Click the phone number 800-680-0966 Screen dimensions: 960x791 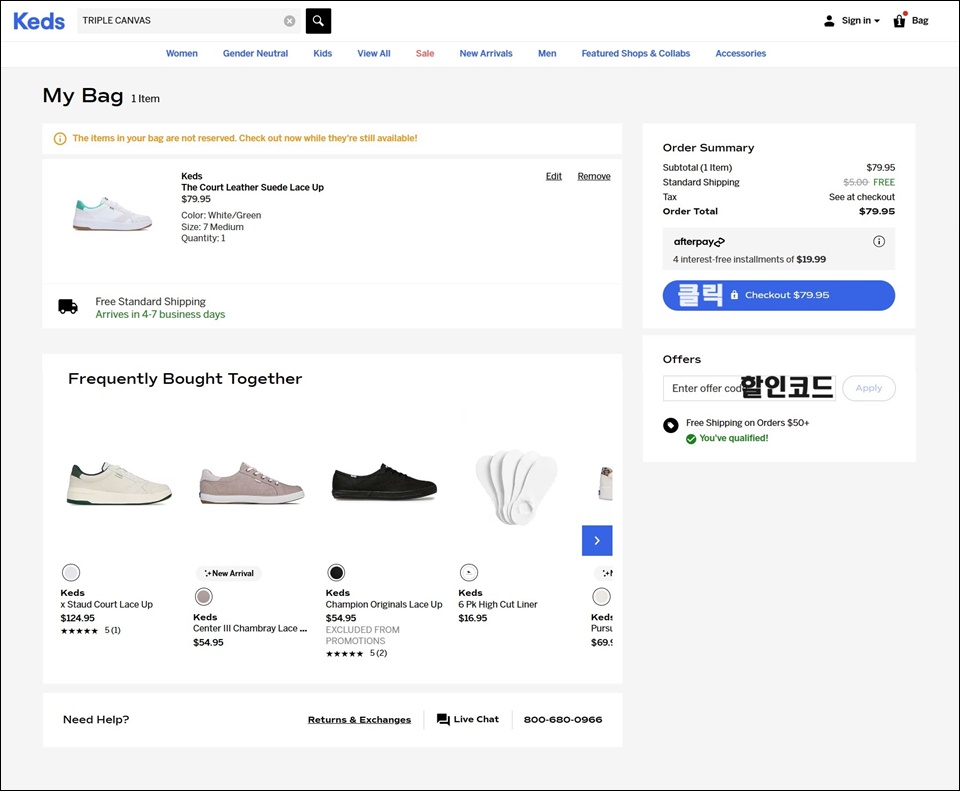coord(563,719)
